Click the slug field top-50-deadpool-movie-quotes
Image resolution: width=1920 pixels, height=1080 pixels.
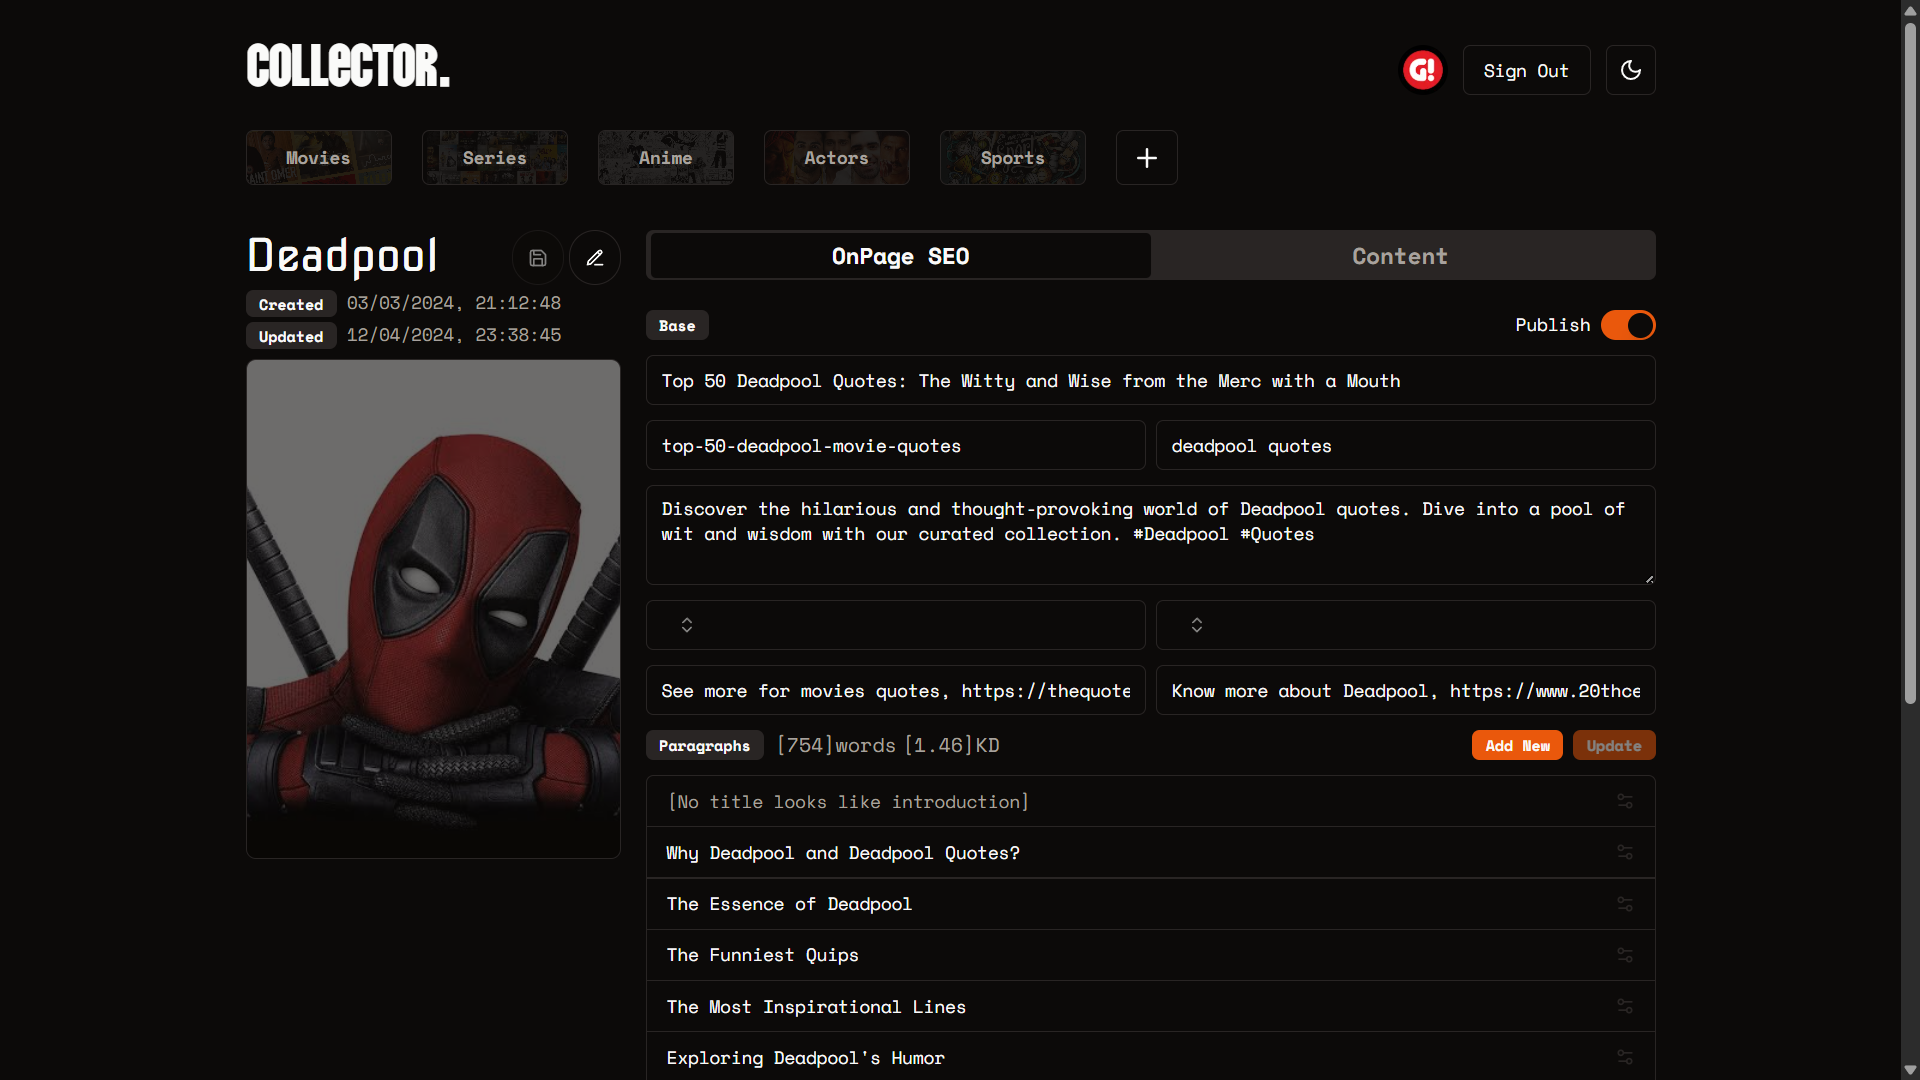pyautogui.click(x=895, y=446)
